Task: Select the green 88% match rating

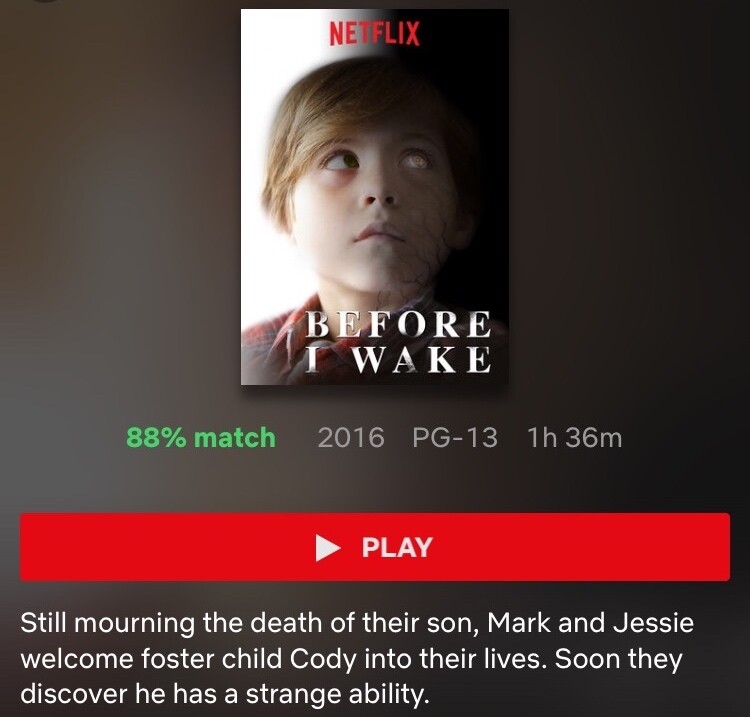Action: coord(201,438)
